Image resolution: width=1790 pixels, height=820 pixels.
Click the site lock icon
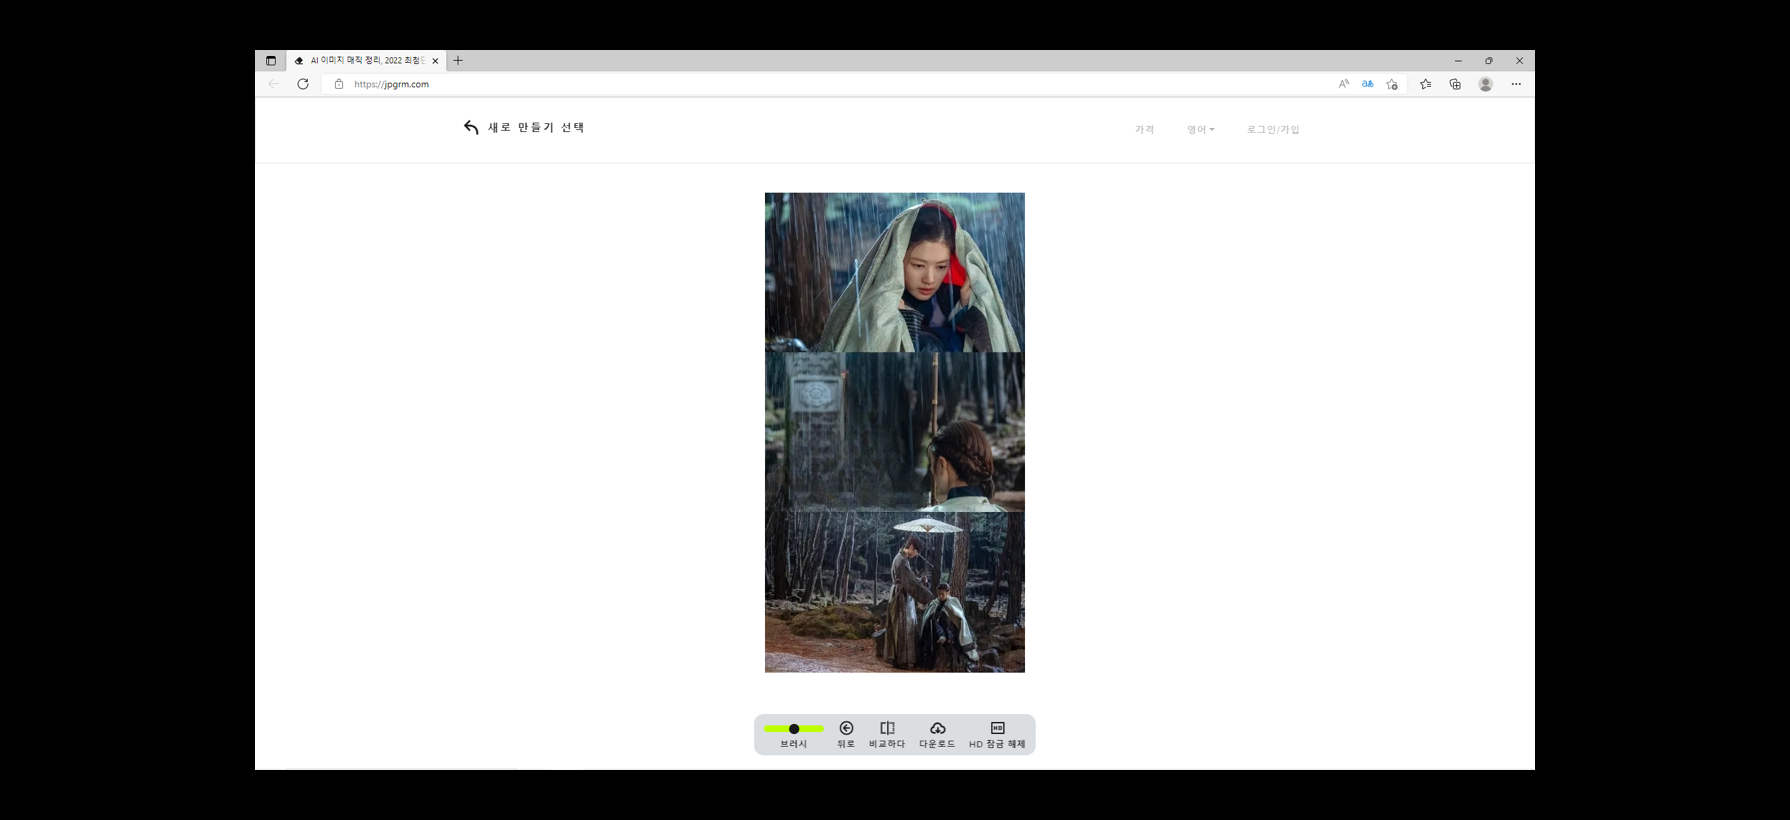tap(339, 84)
